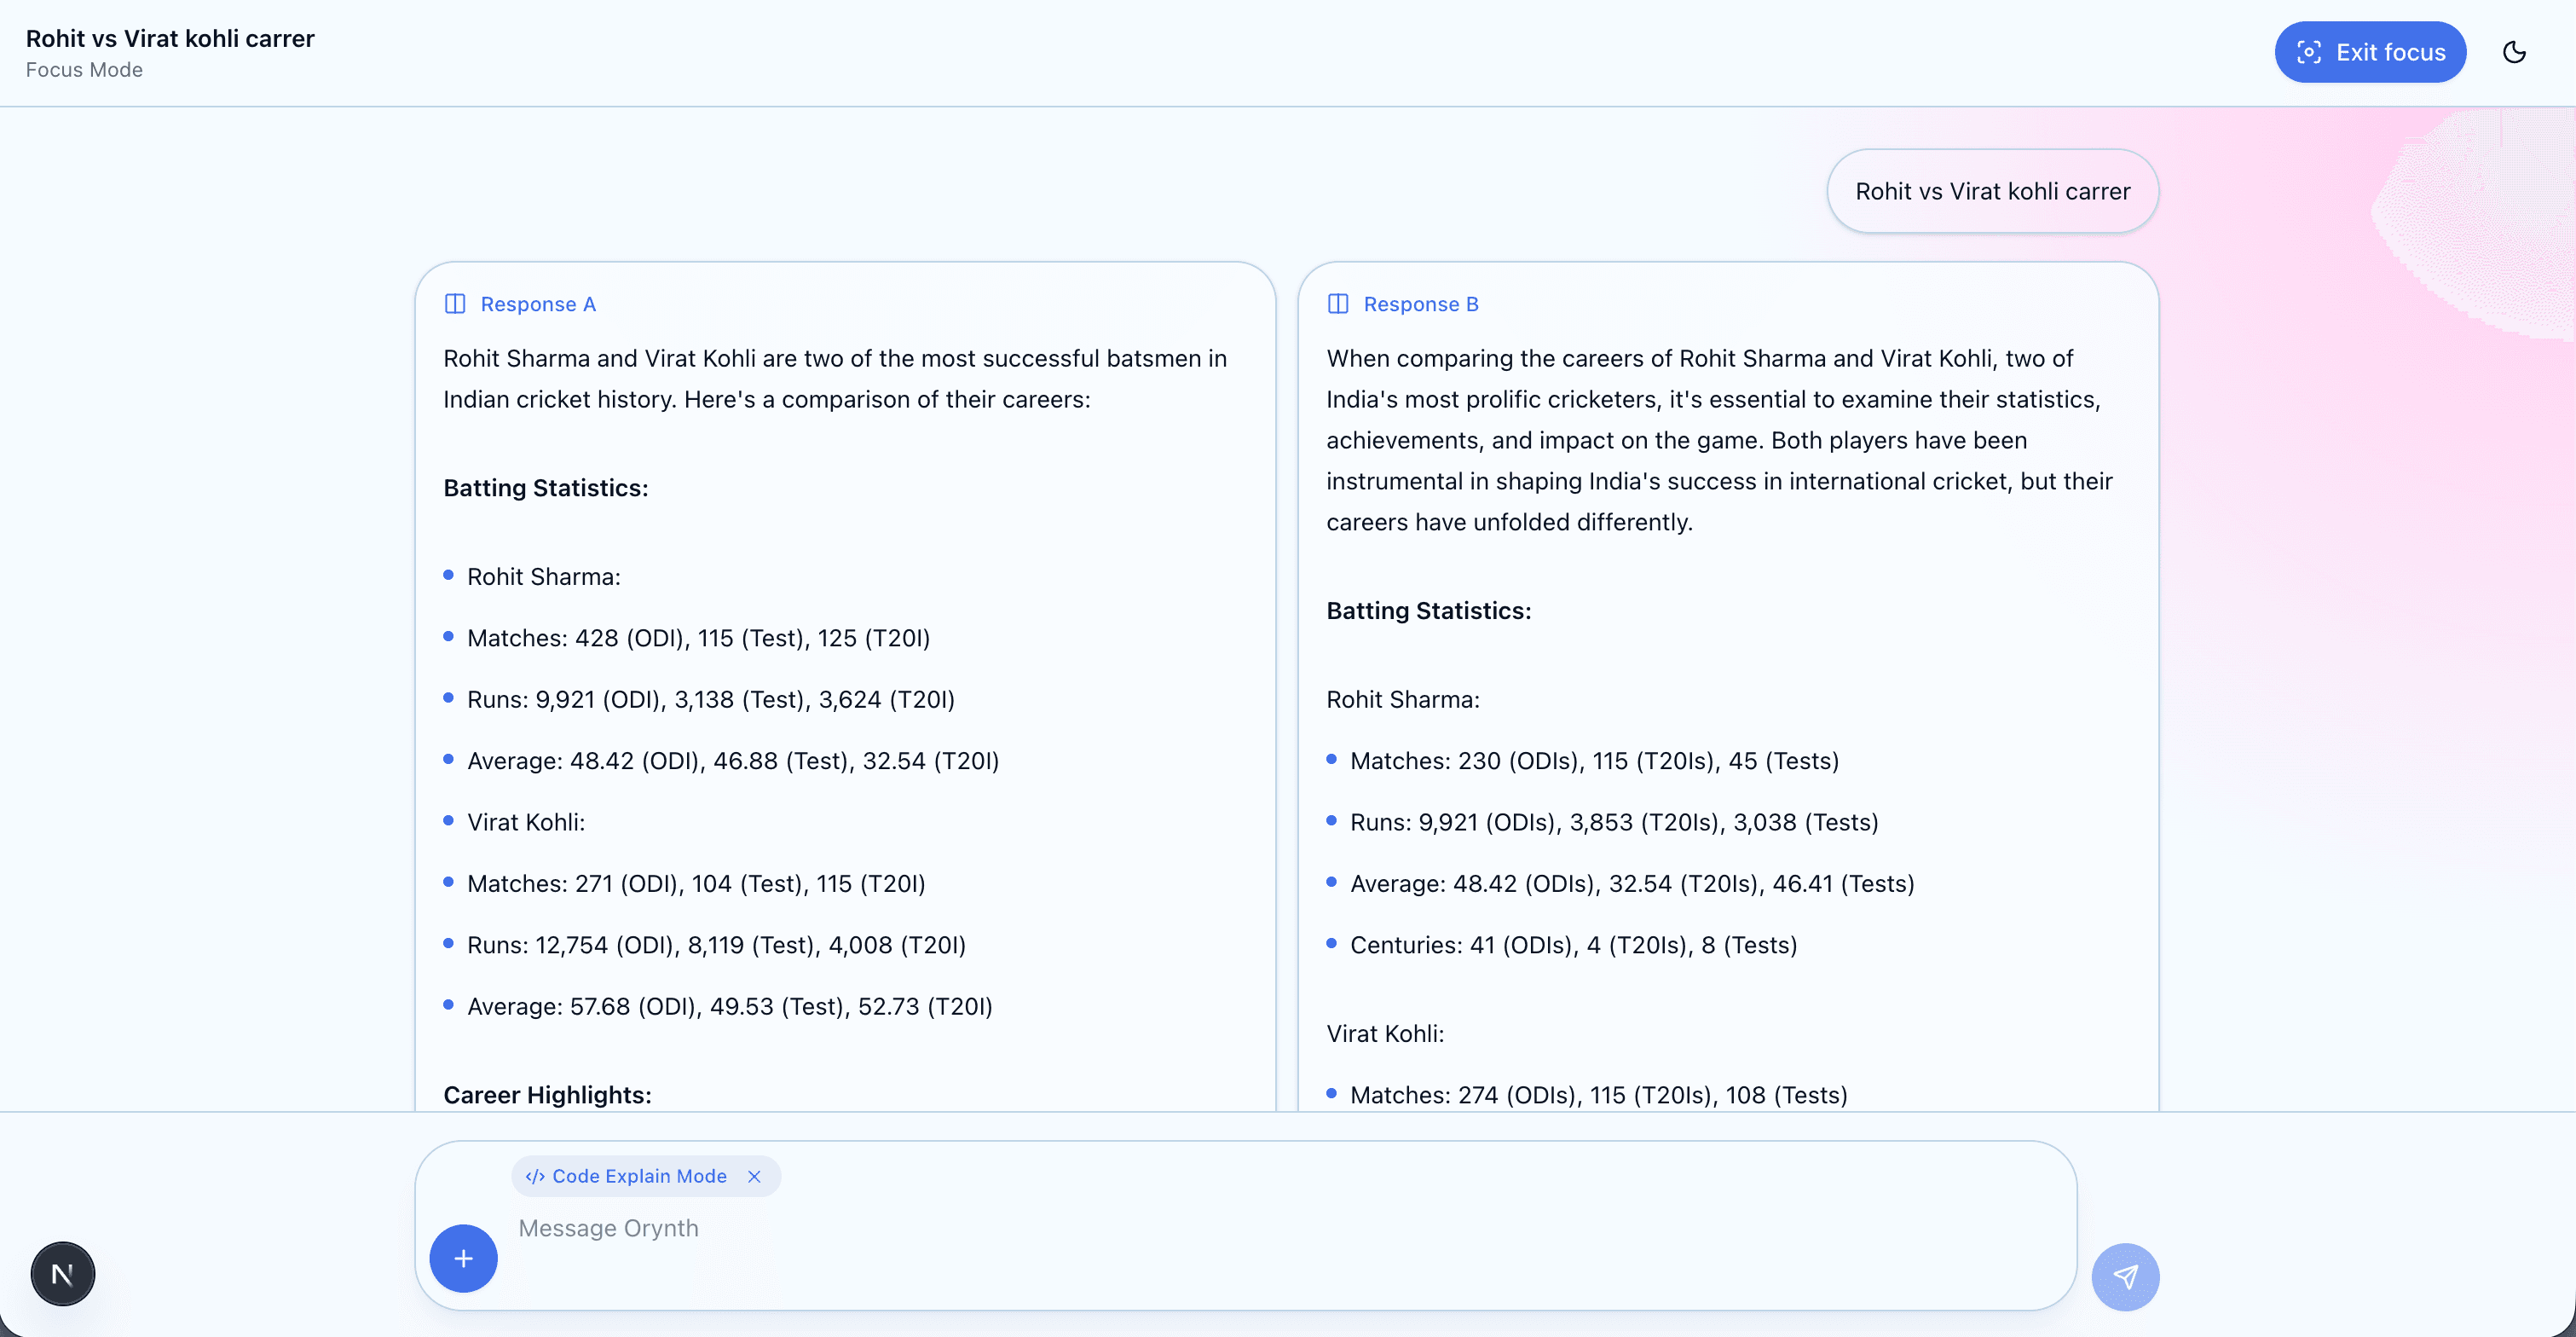Click 'Batting Statistics:' heading in Response B
This screenshot has width=2576, height=1337.
(1429, 611)
